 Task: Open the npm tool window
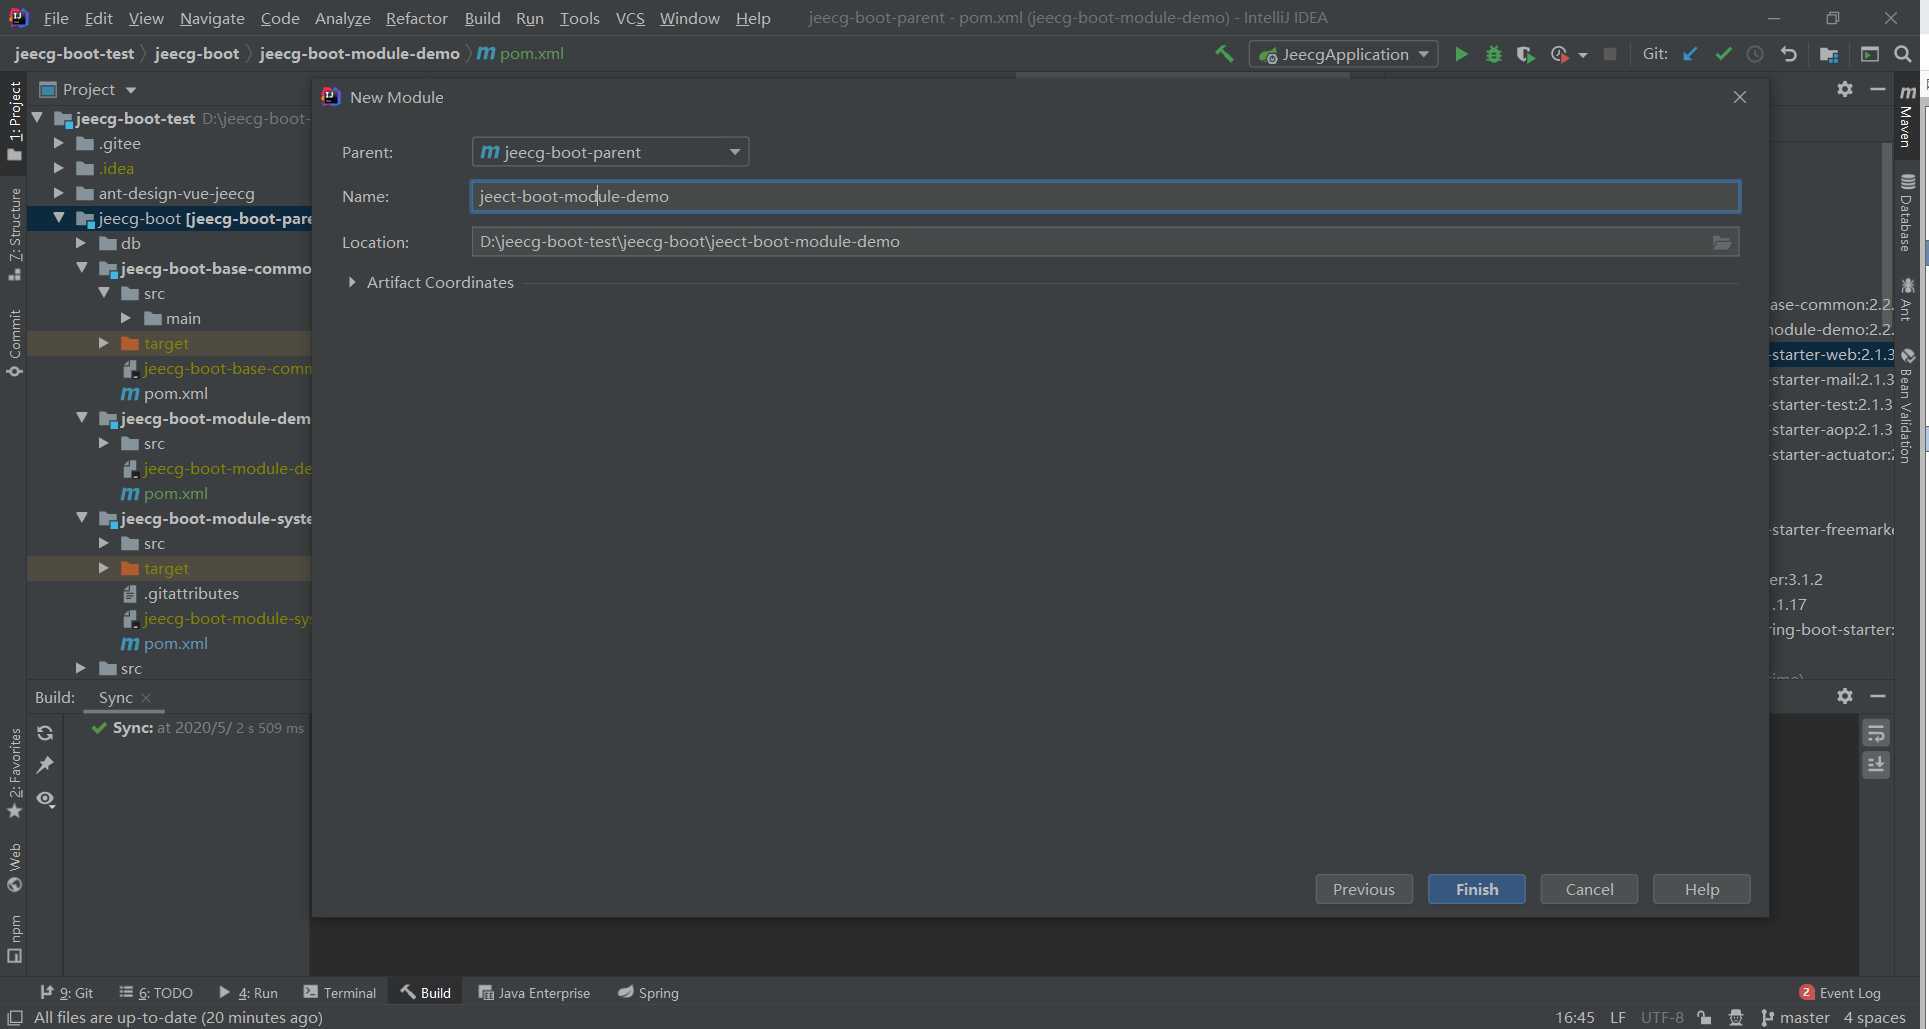pyautogui.click(x=15, y=939)
